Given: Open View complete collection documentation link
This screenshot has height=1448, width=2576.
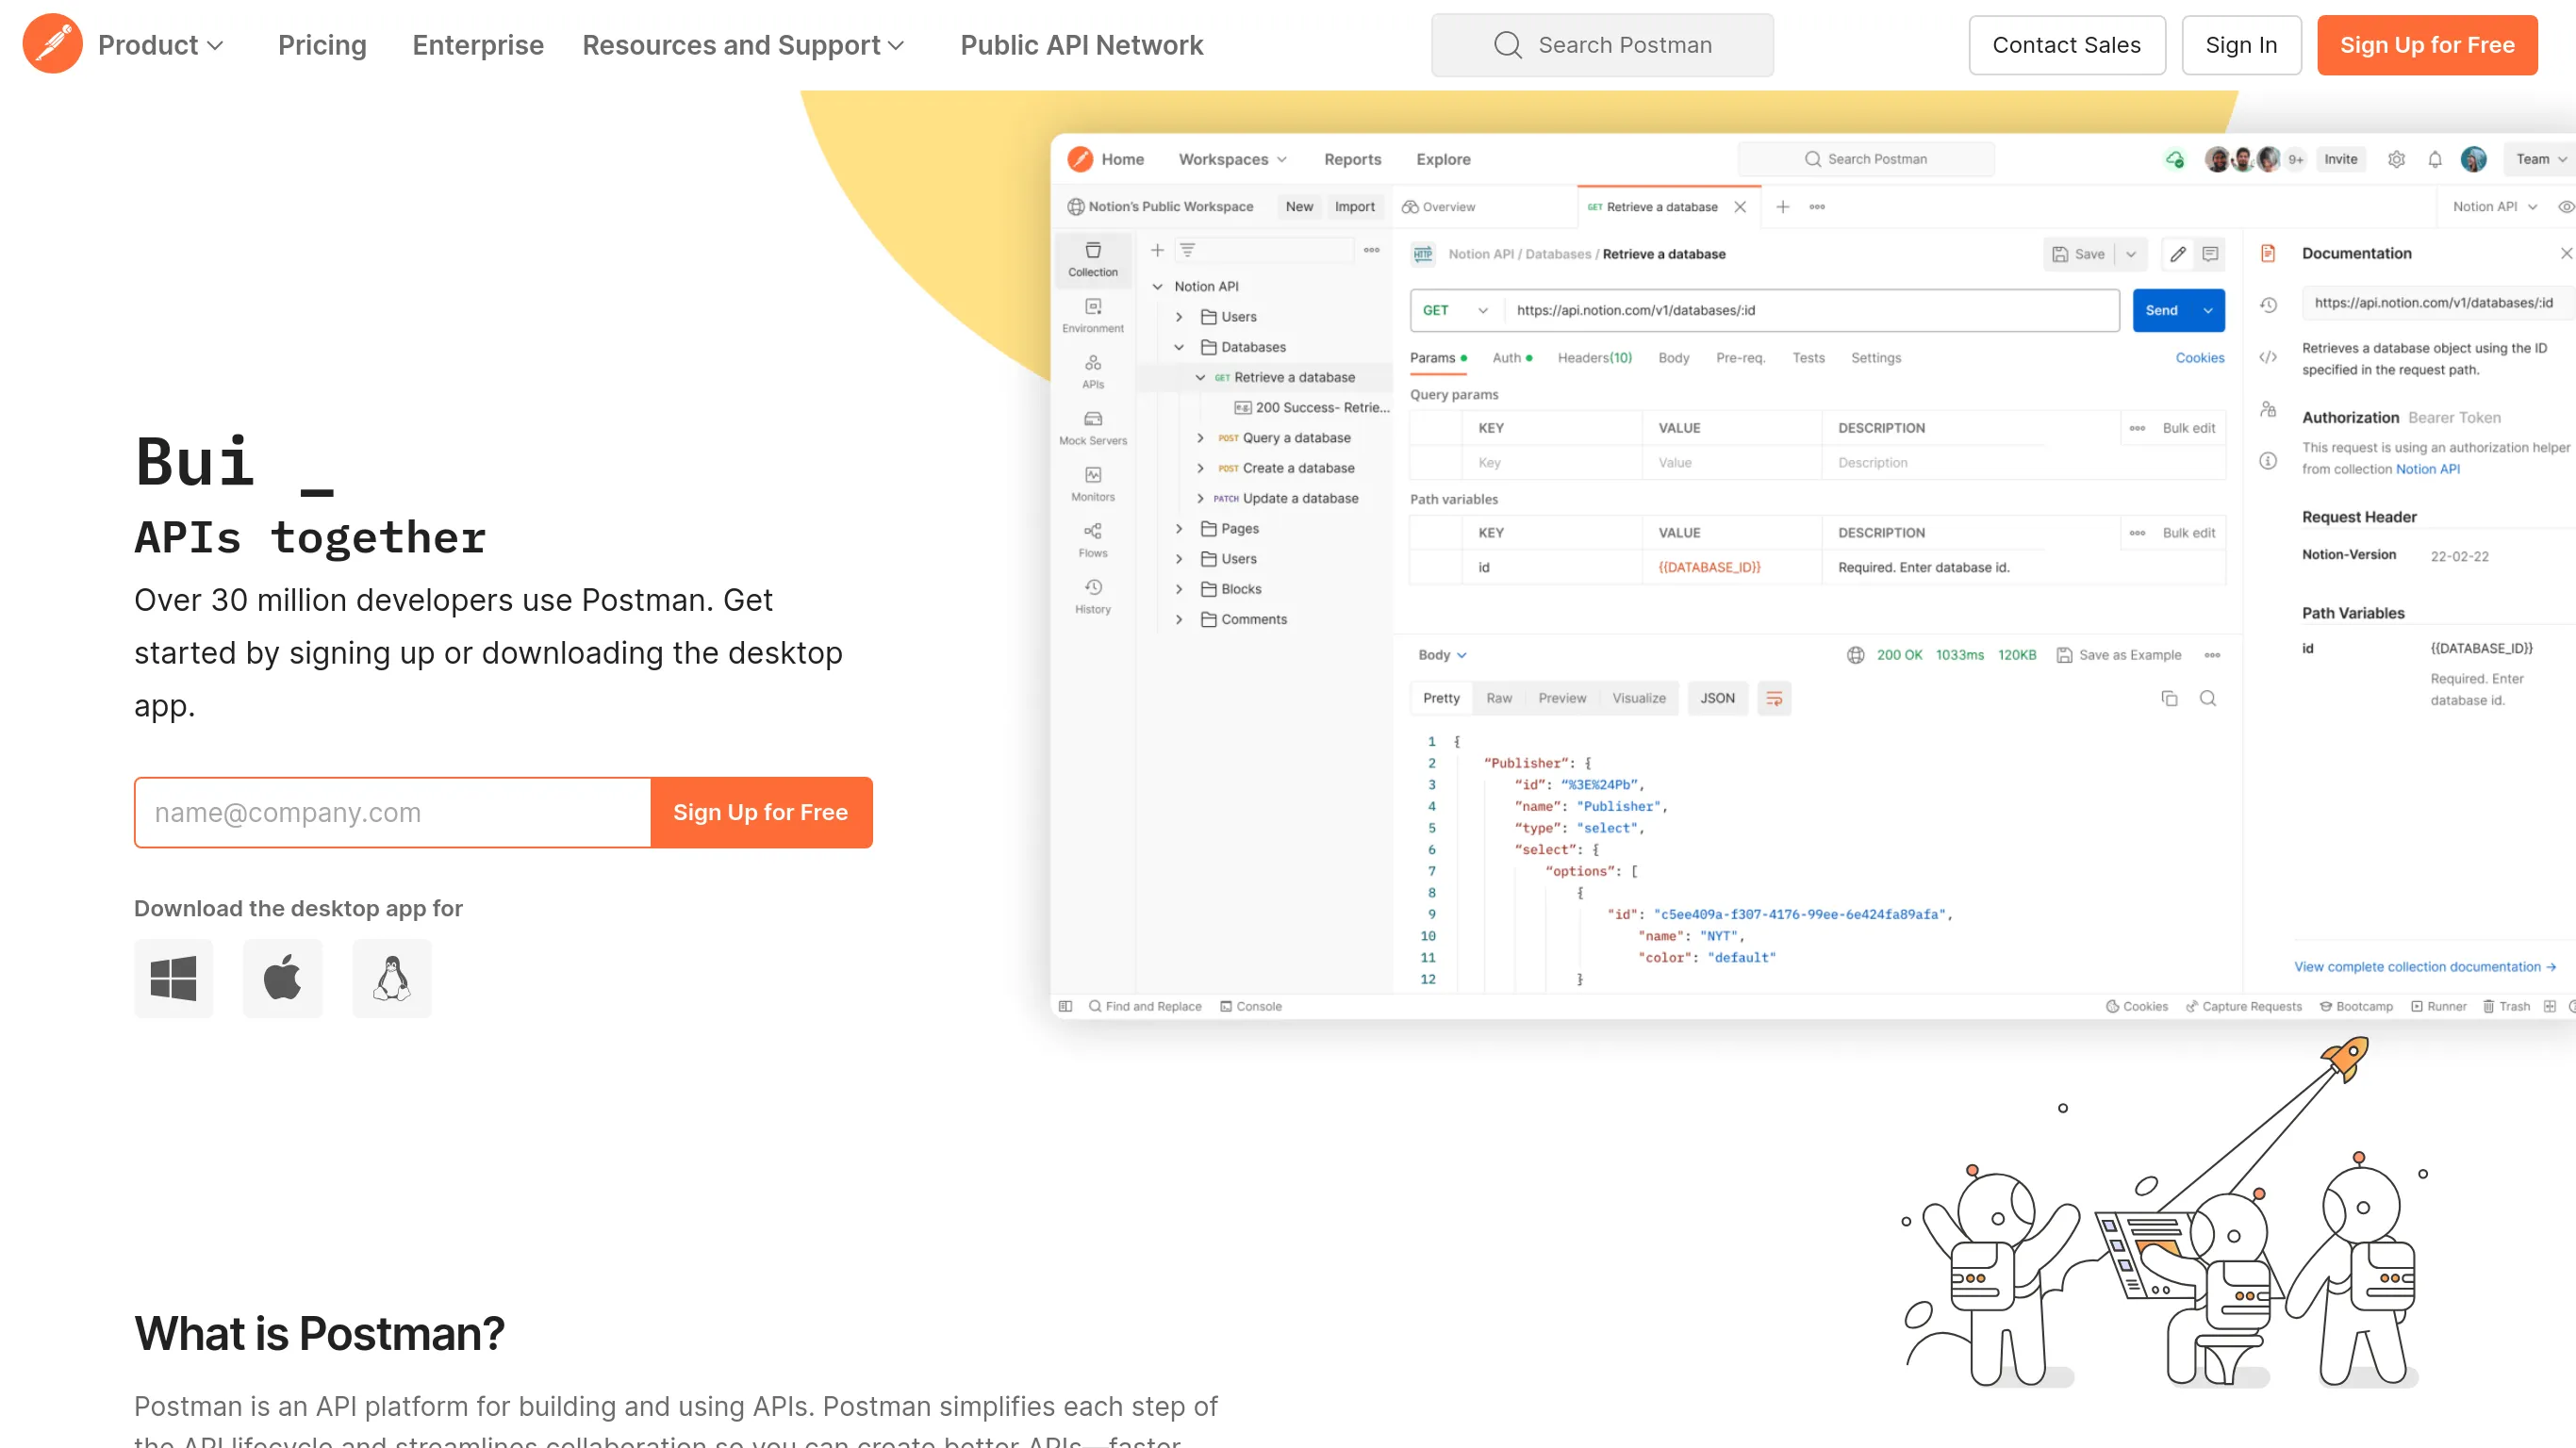Looking at the screenshot, I should tap(2424, 966).
